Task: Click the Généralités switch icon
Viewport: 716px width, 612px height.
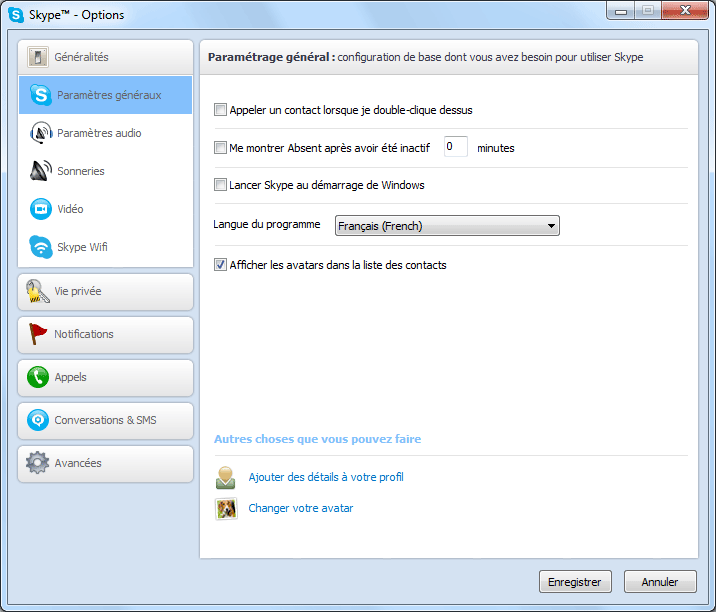Action: pyautogui.click(x=37, y=57)
